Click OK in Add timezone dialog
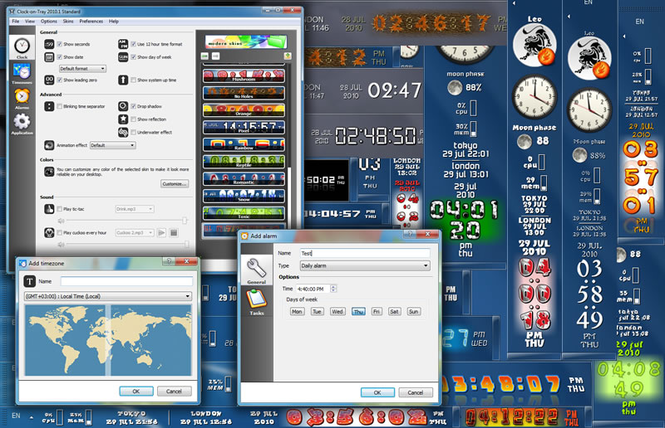This screenshot has width=665, height=428. [x=136, y=391]
